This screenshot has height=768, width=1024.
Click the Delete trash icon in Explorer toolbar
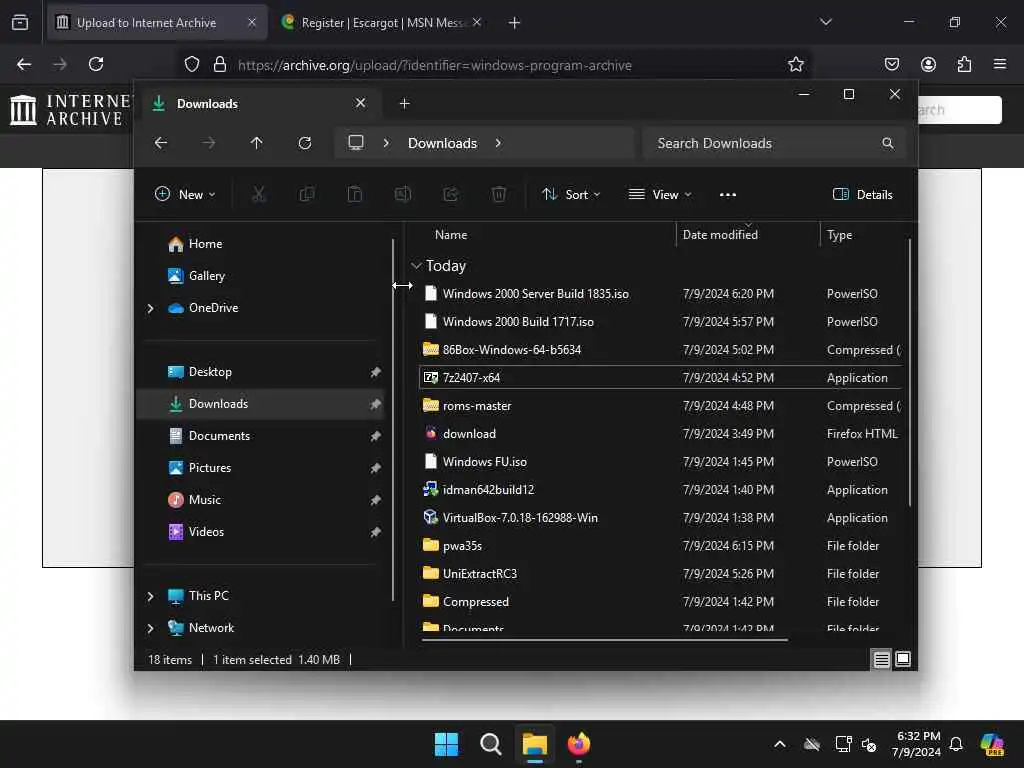pyautogui.click(x=499, y=195)
